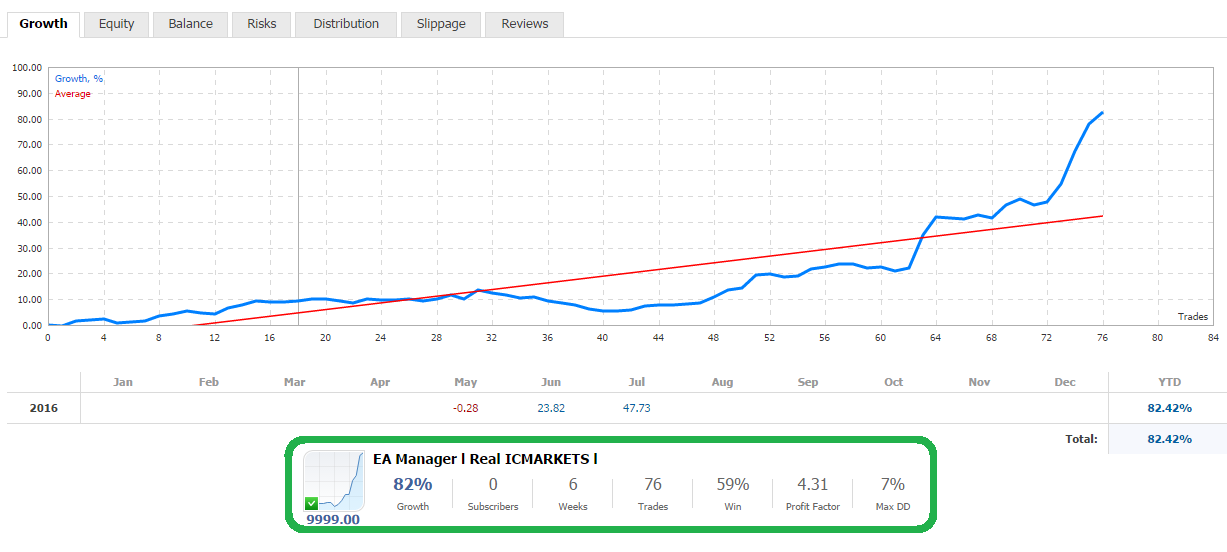Open the Distribution tab
Image resolution: width=1227 pixels, height=552 pixels.
(x=346, y=24)
